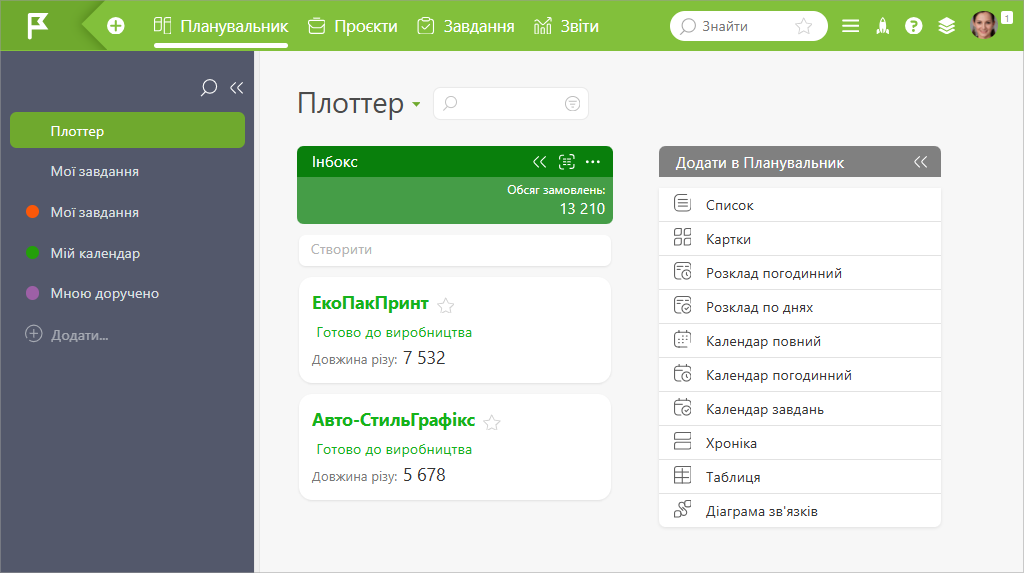1024x573 pixels.
Task: Click Готово до виробництва on ЕкоПакПринт
Action: tap(394, 333)
